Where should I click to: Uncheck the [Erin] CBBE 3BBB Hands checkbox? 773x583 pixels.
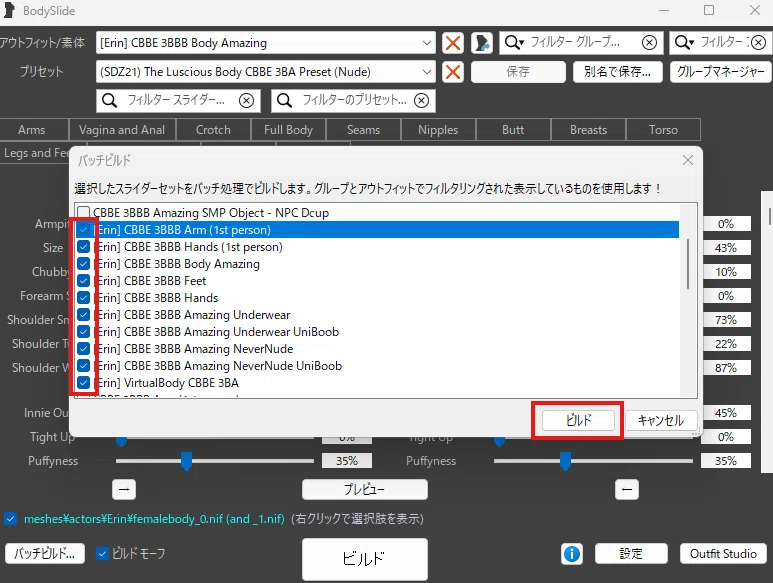84,298
